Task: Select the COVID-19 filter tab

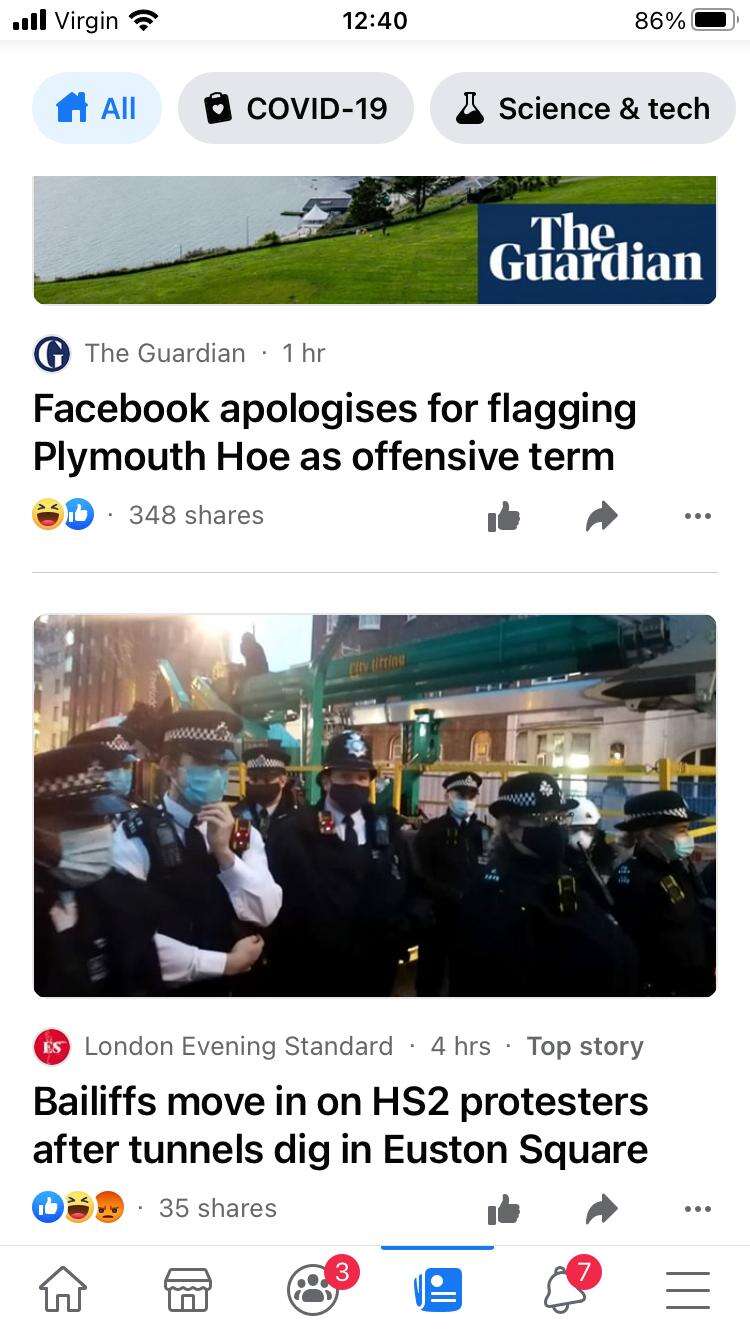Action: pyautogui.click(x=296, y=108)
